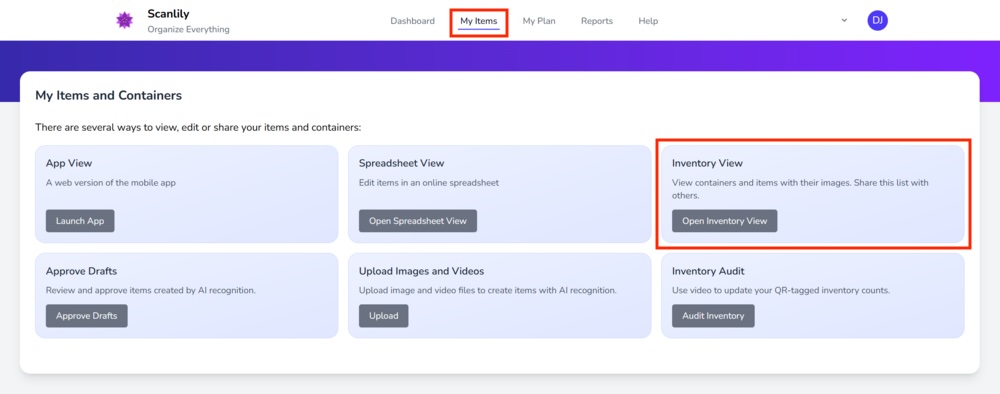Open the DJ user avatar
The width and height of the screenshot is (1000, 394).
point(878,20)
